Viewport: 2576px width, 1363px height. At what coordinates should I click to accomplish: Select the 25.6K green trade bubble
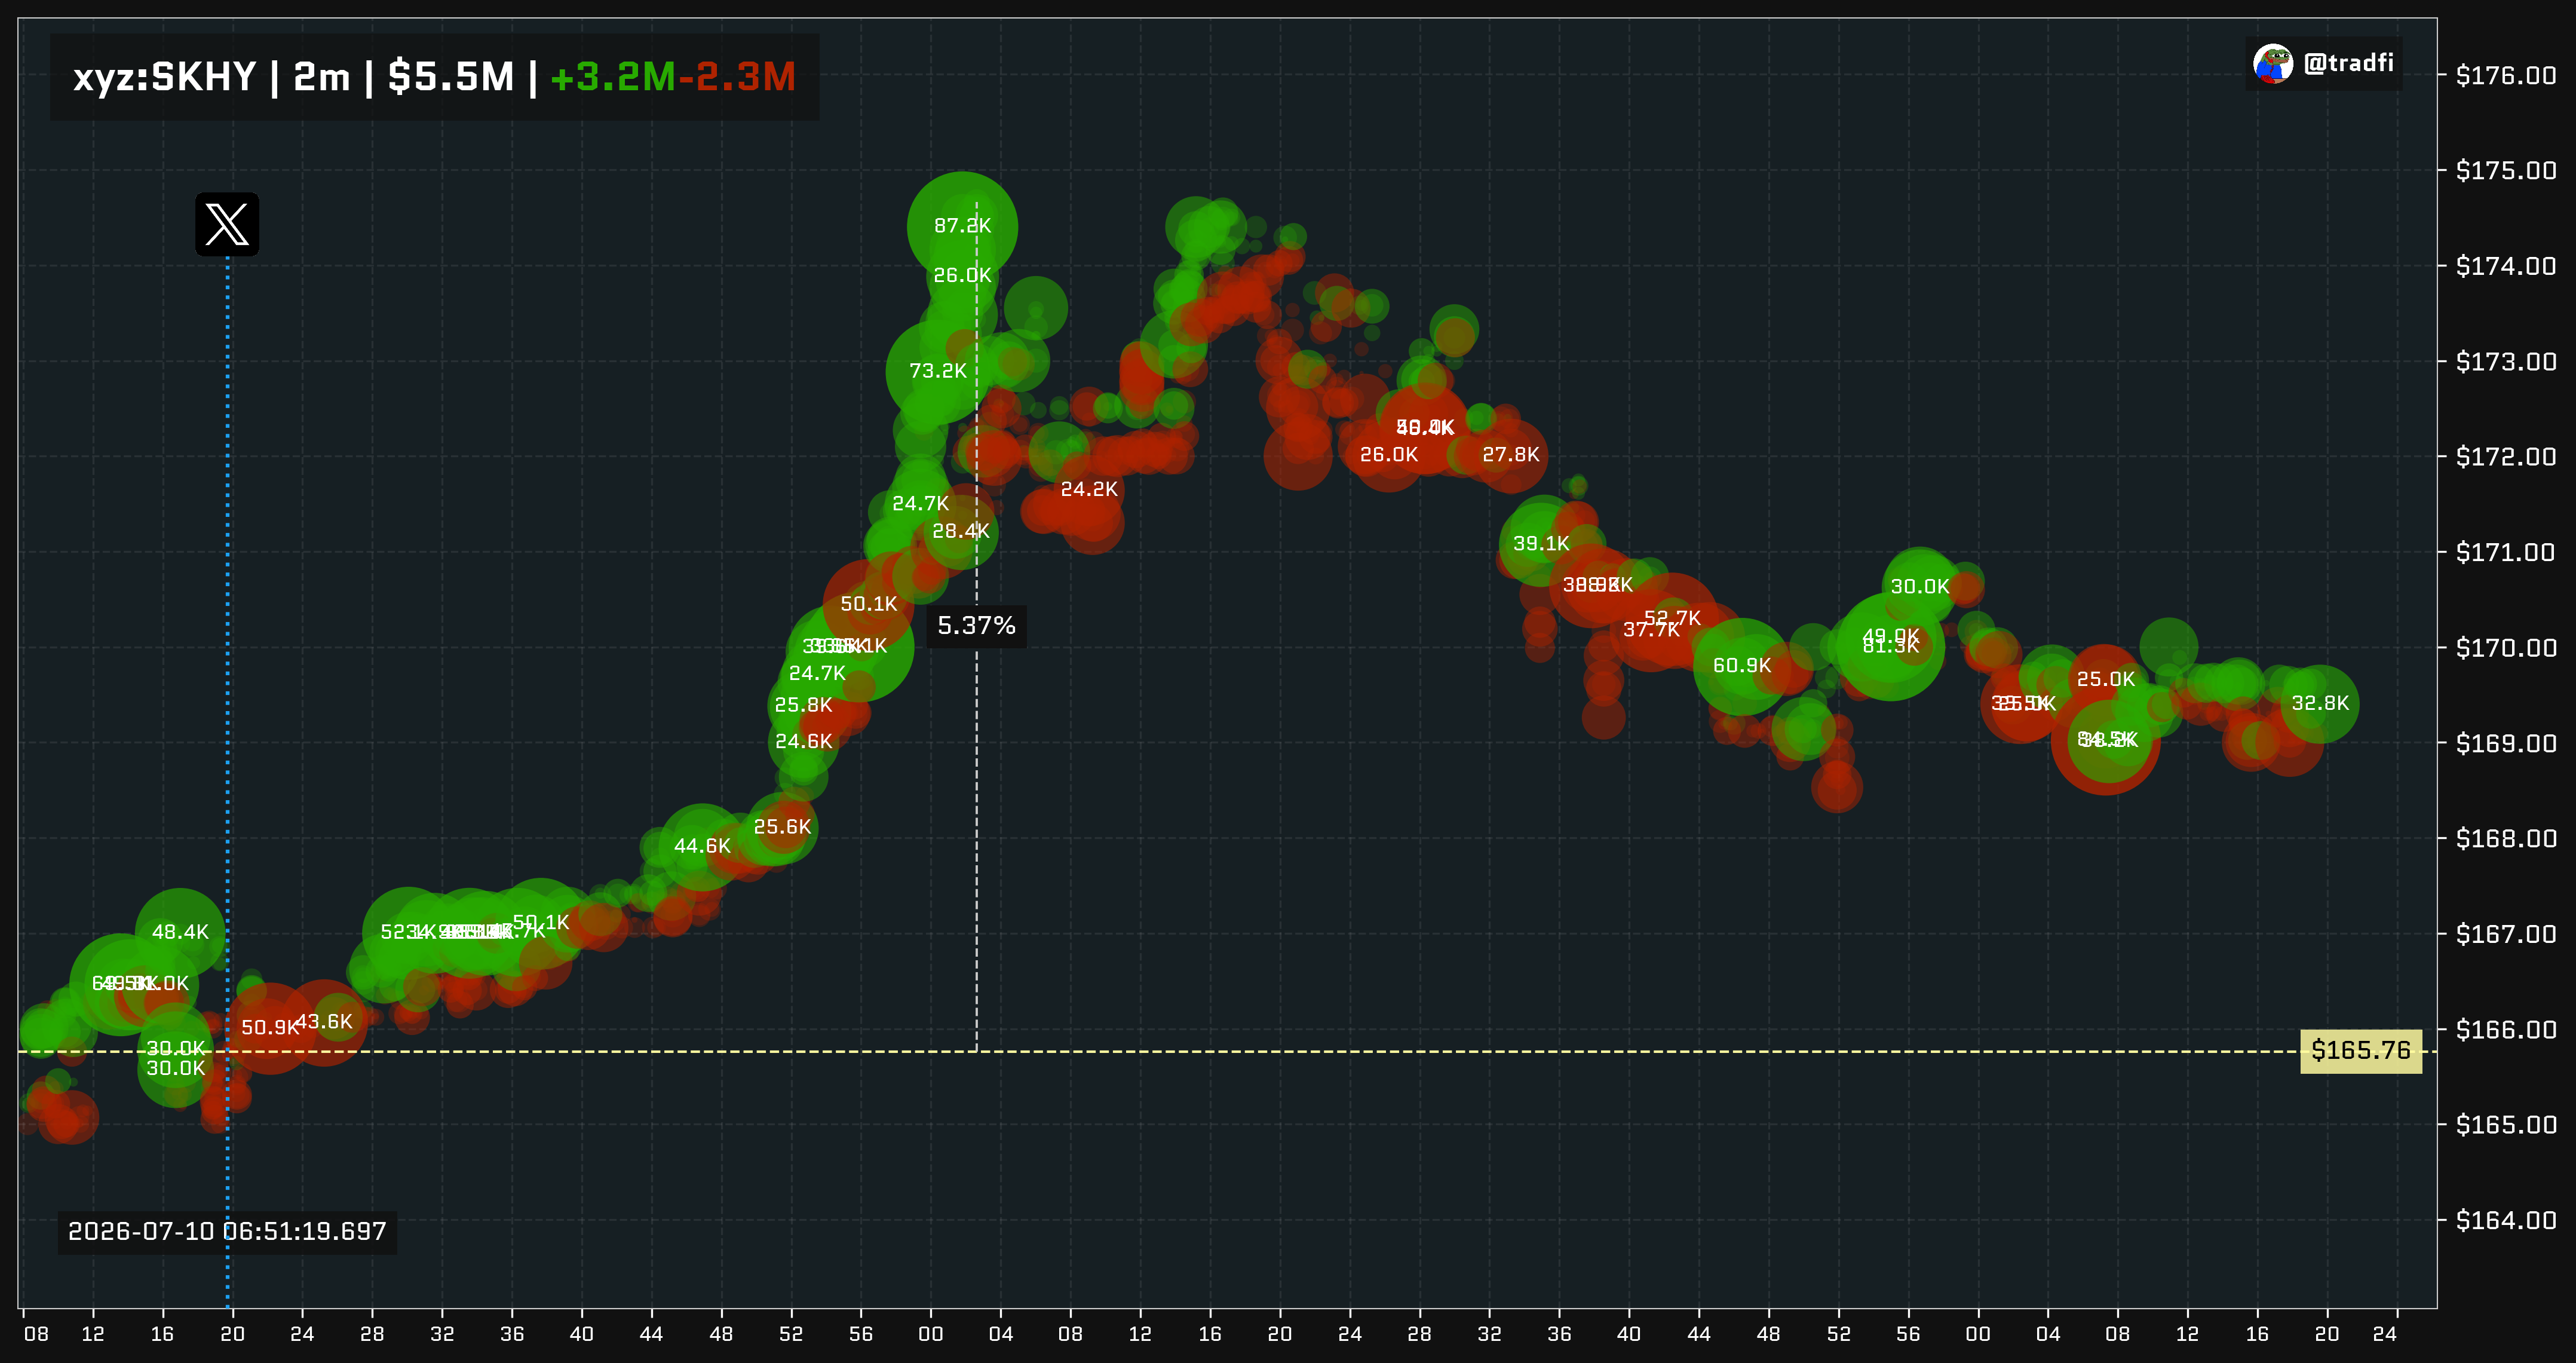pos(782,827)
